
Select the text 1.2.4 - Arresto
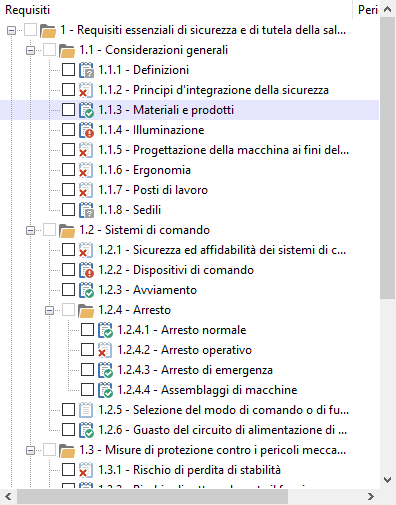click(x=134, y=310)
